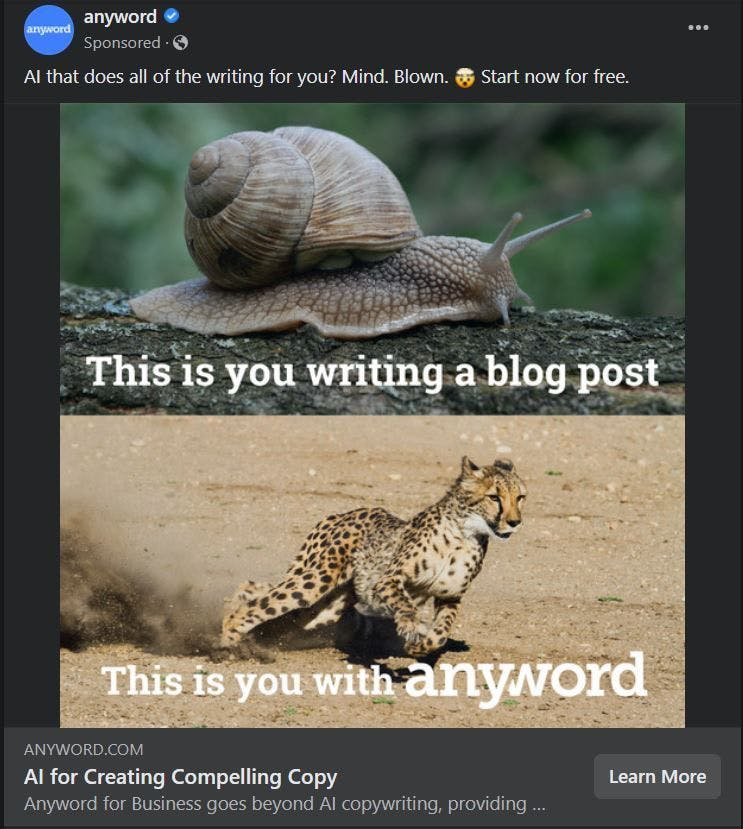Click the anyword logo in the cheetah image
Viewport: 743px width, 829px height.
[525, 678]
